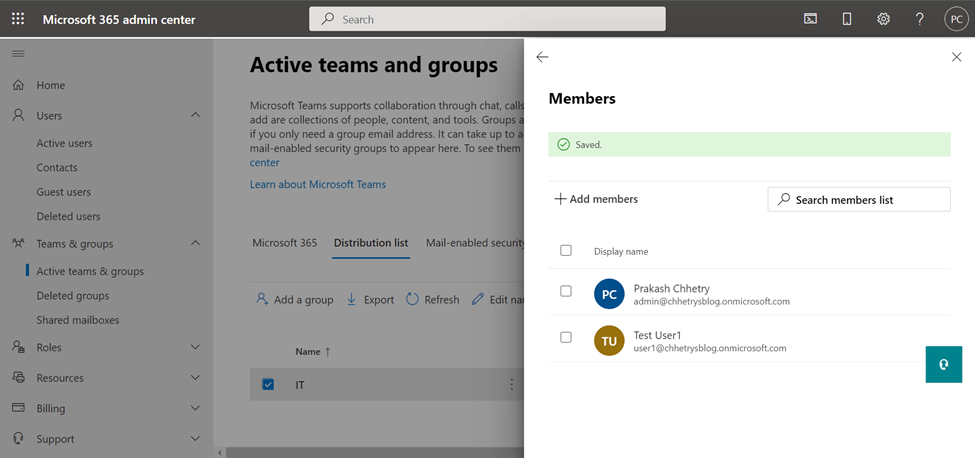Collapse the Teams & groups chevron

tap(195, 244)
